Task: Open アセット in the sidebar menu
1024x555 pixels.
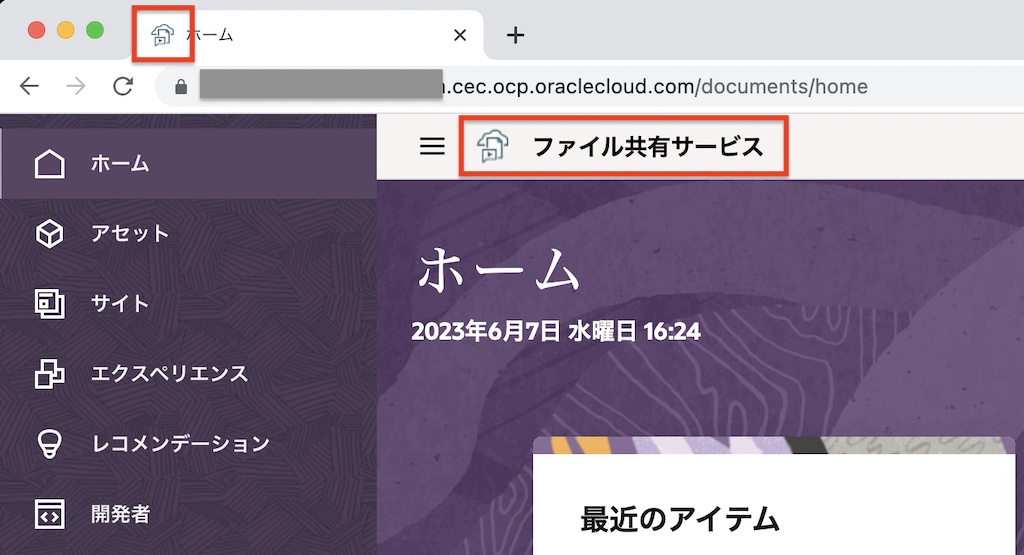Action: click(x=189, y=233)
